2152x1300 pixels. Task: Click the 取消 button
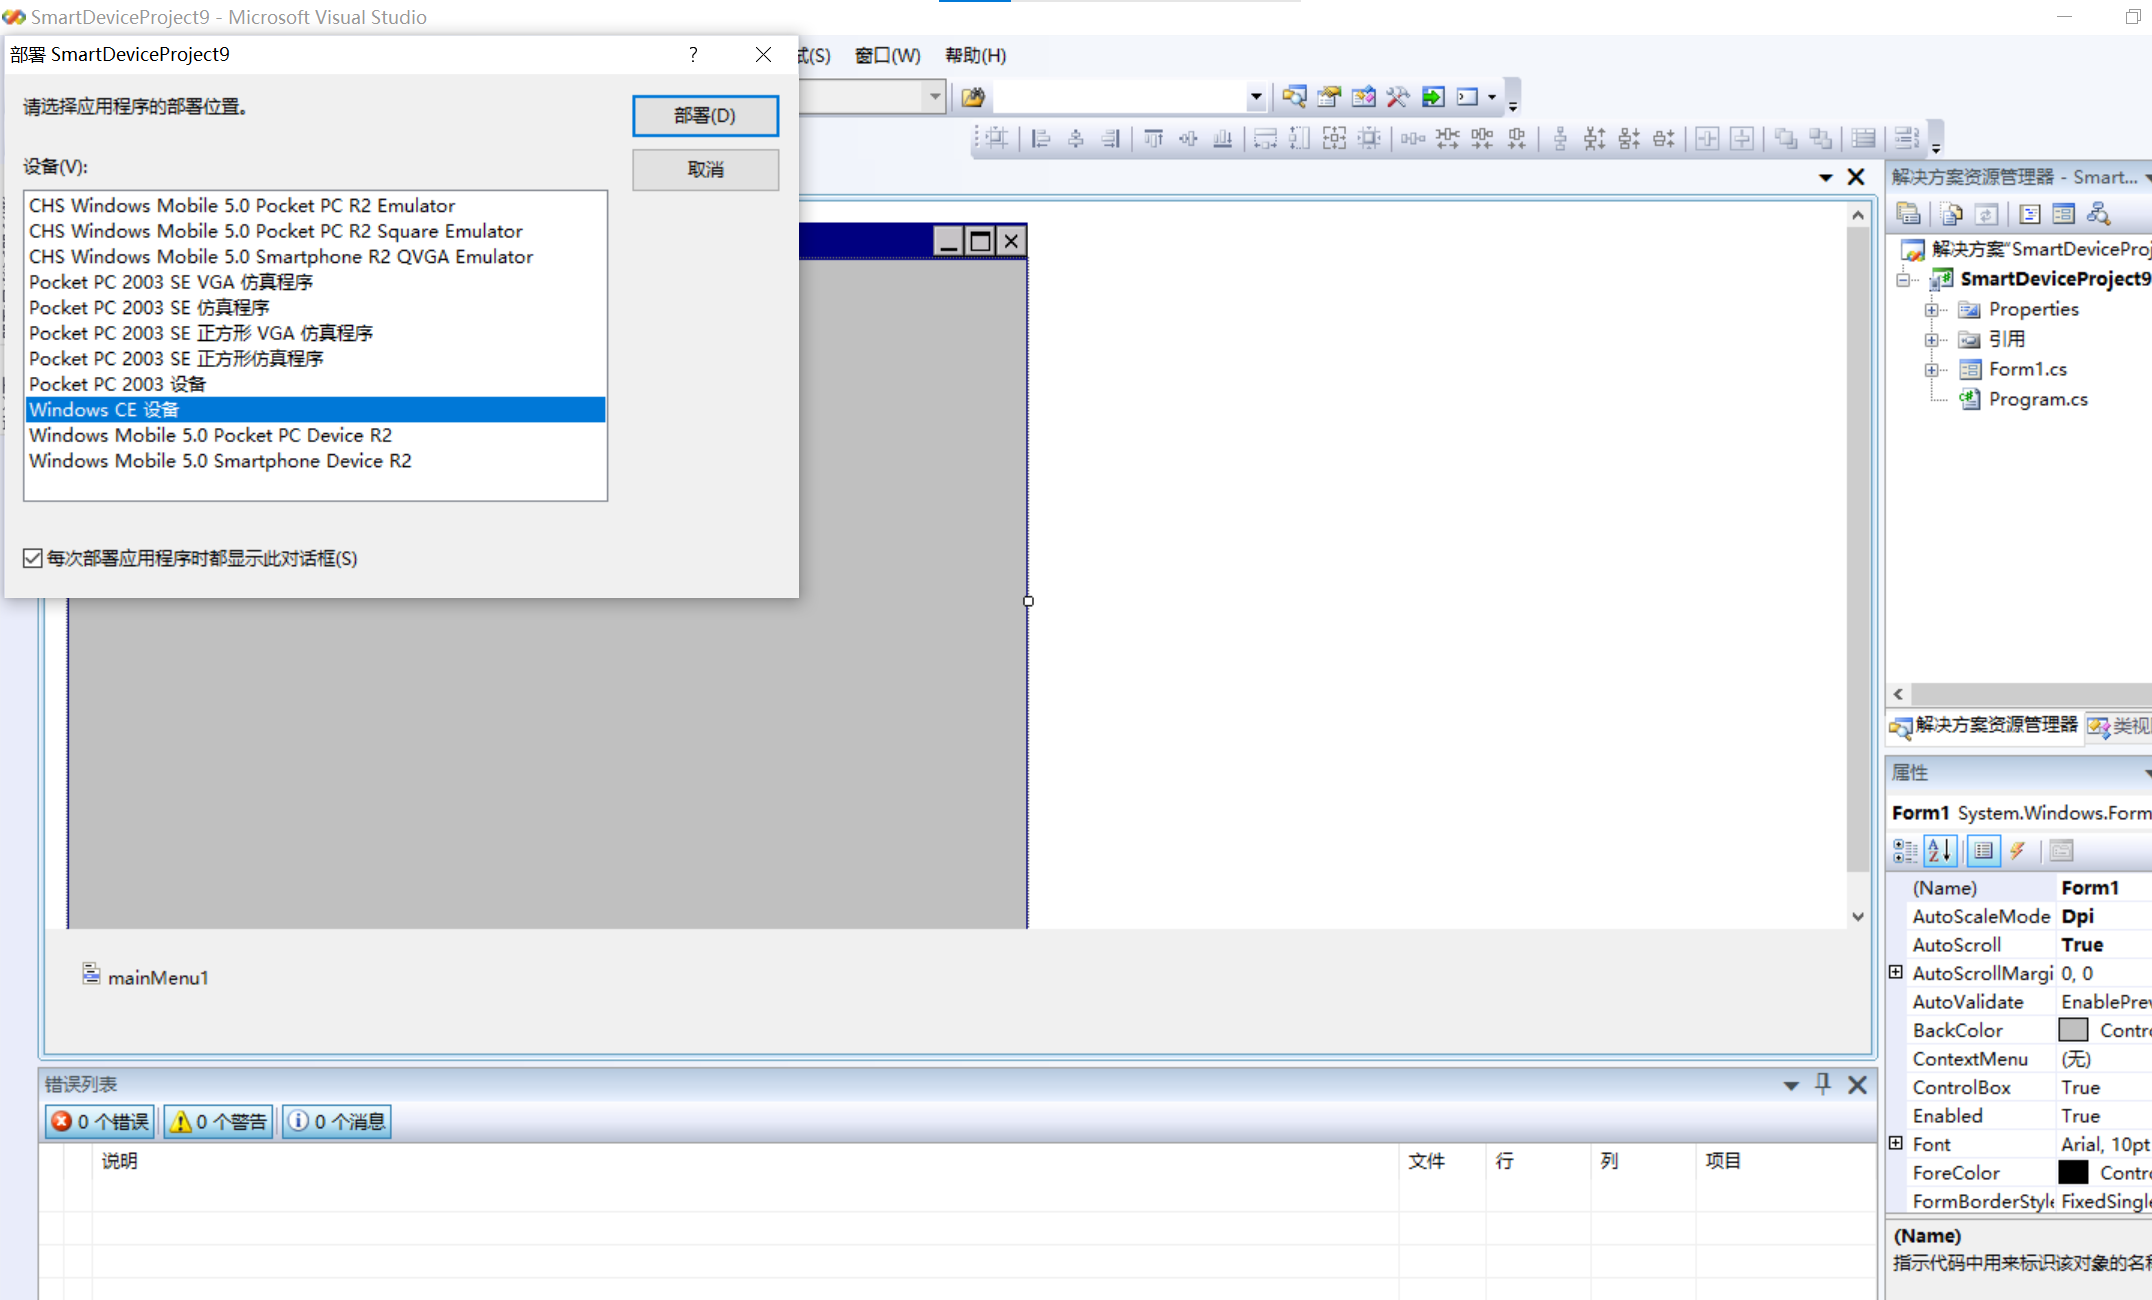click(x=704, y=169)
